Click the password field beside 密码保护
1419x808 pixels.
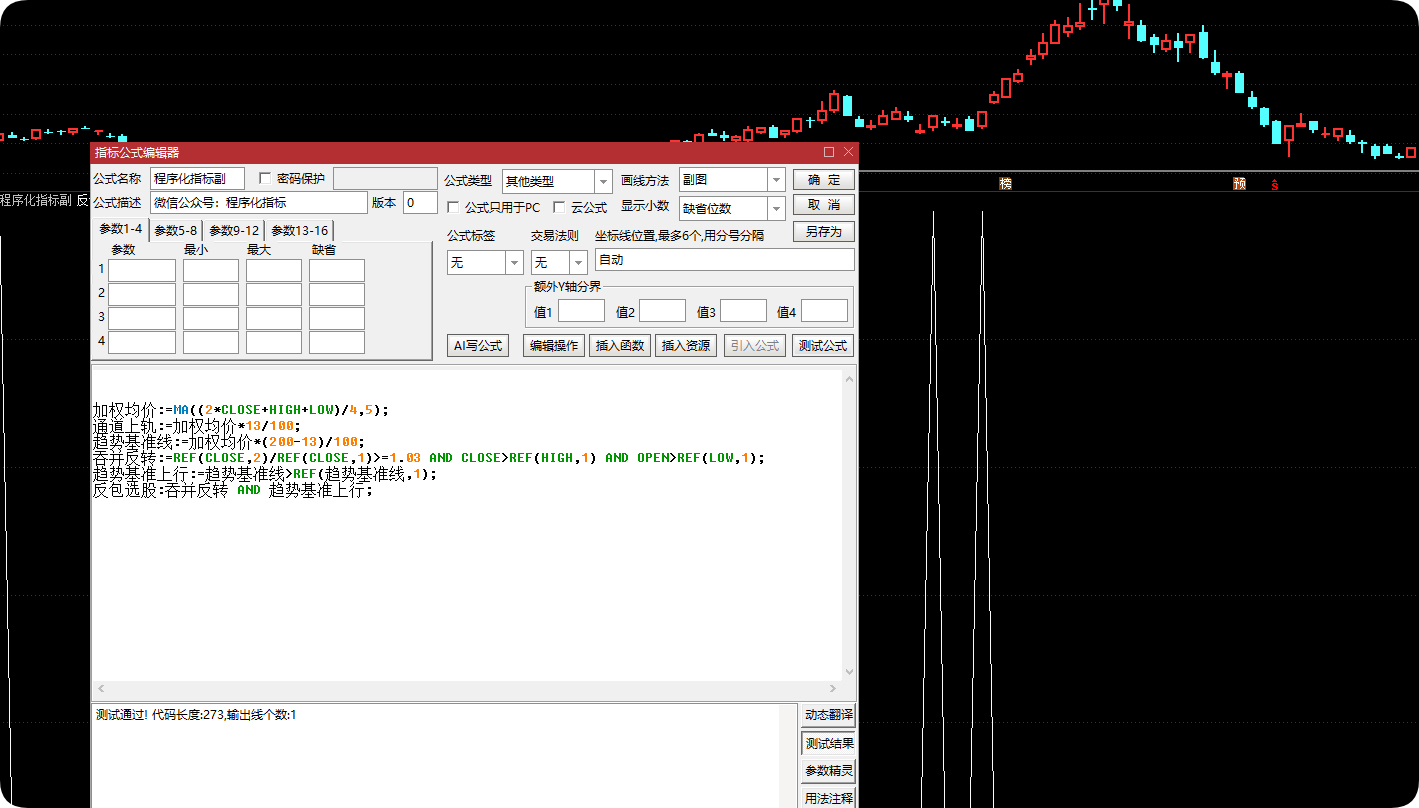385,179
